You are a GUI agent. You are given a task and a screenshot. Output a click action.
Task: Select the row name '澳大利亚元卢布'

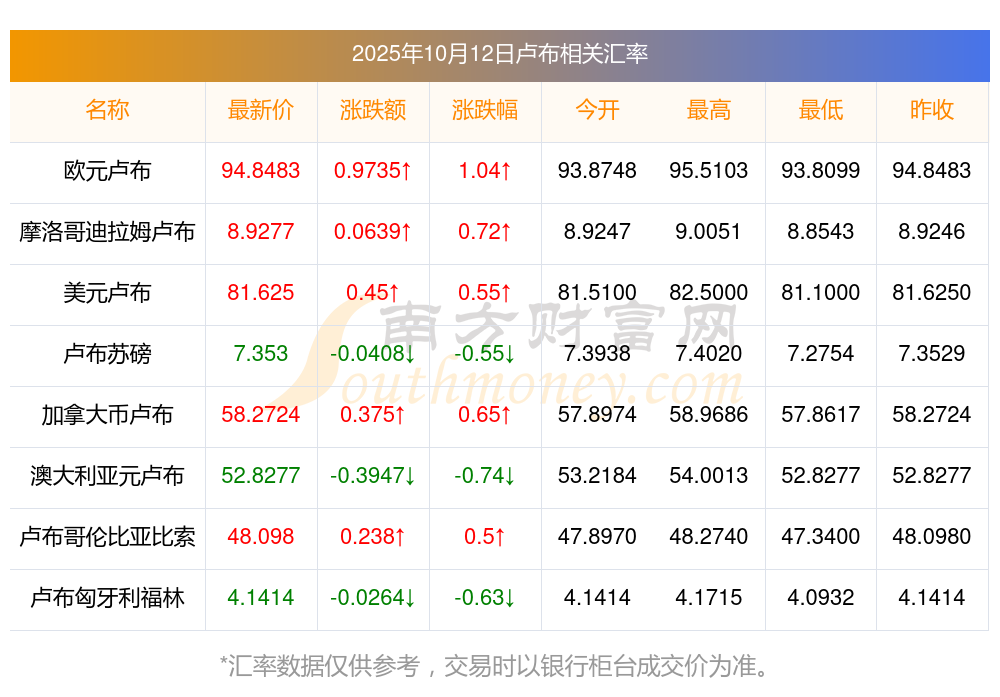pyautogui.click(x=107, y=476)
